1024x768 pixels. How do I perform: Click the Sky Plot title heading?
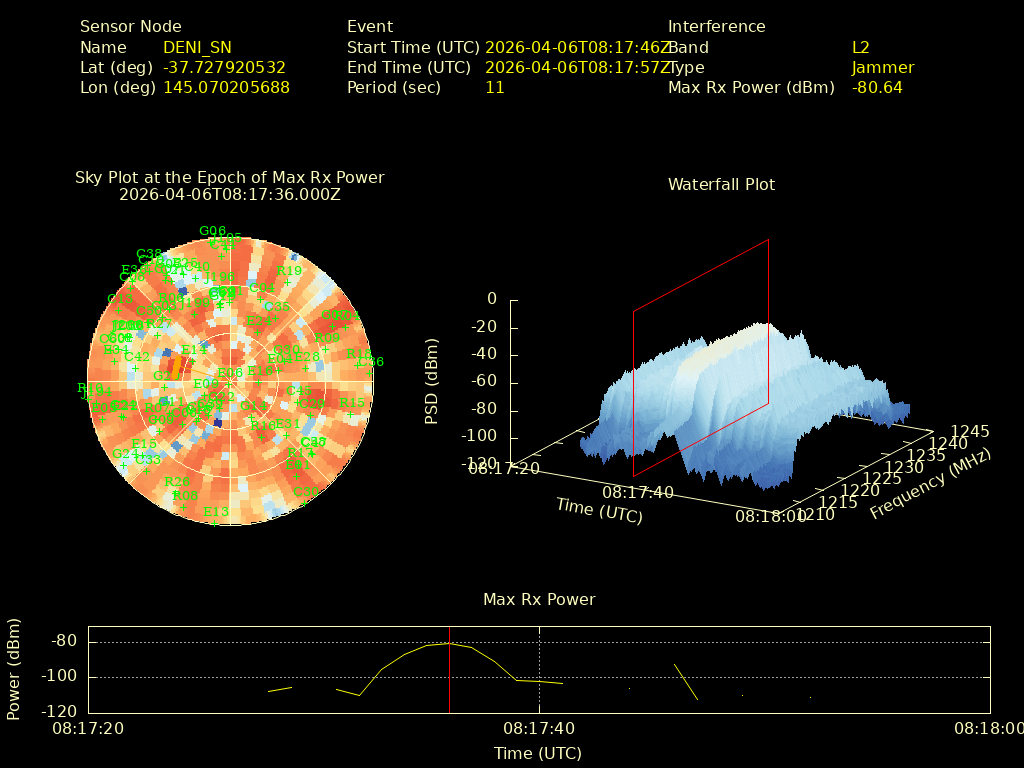click(x=229, y=178)
